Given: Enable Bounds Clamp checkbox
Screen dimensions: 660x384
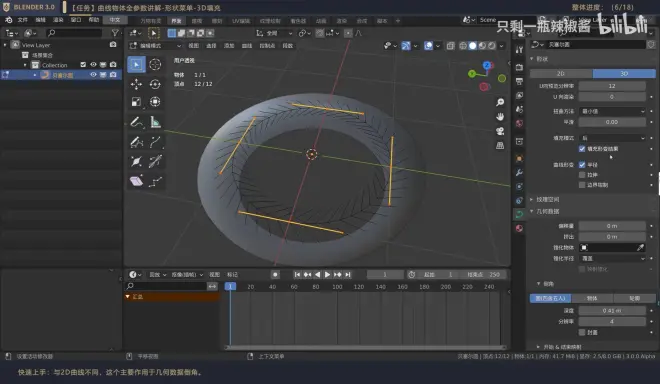Looking at the screenshot, I should click(582, 185).
